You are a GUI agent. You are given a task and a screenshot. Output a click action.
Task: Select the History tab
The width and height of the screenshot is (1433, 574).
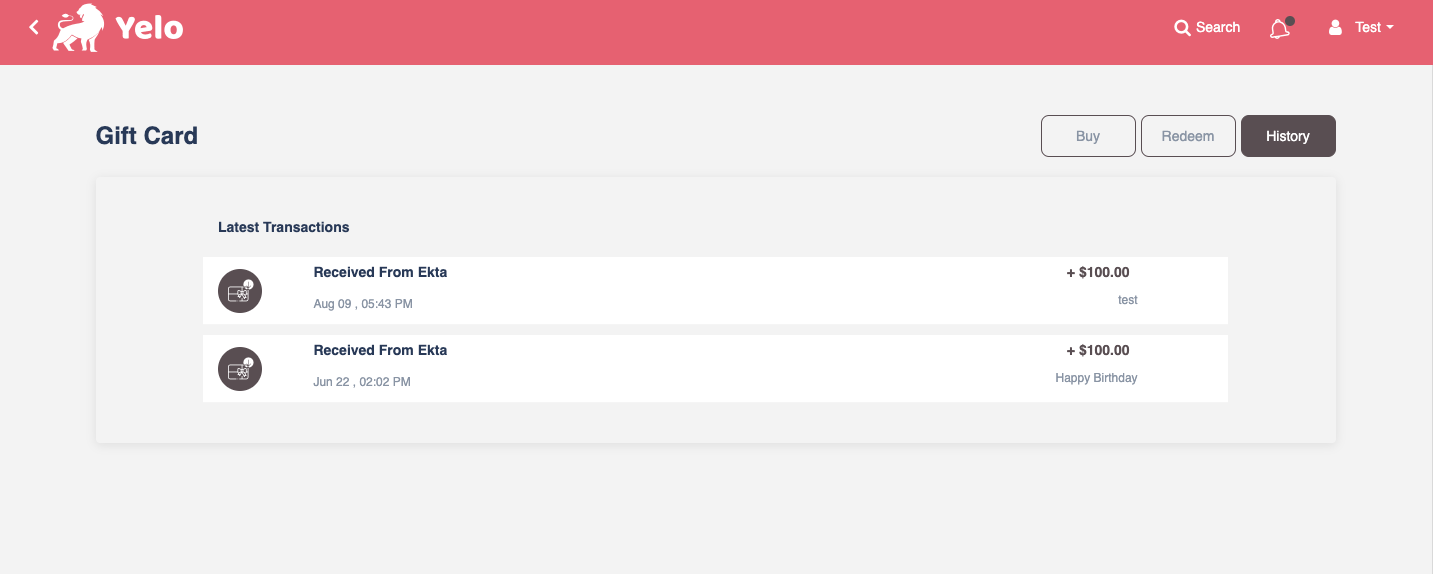pos(1288,136)
